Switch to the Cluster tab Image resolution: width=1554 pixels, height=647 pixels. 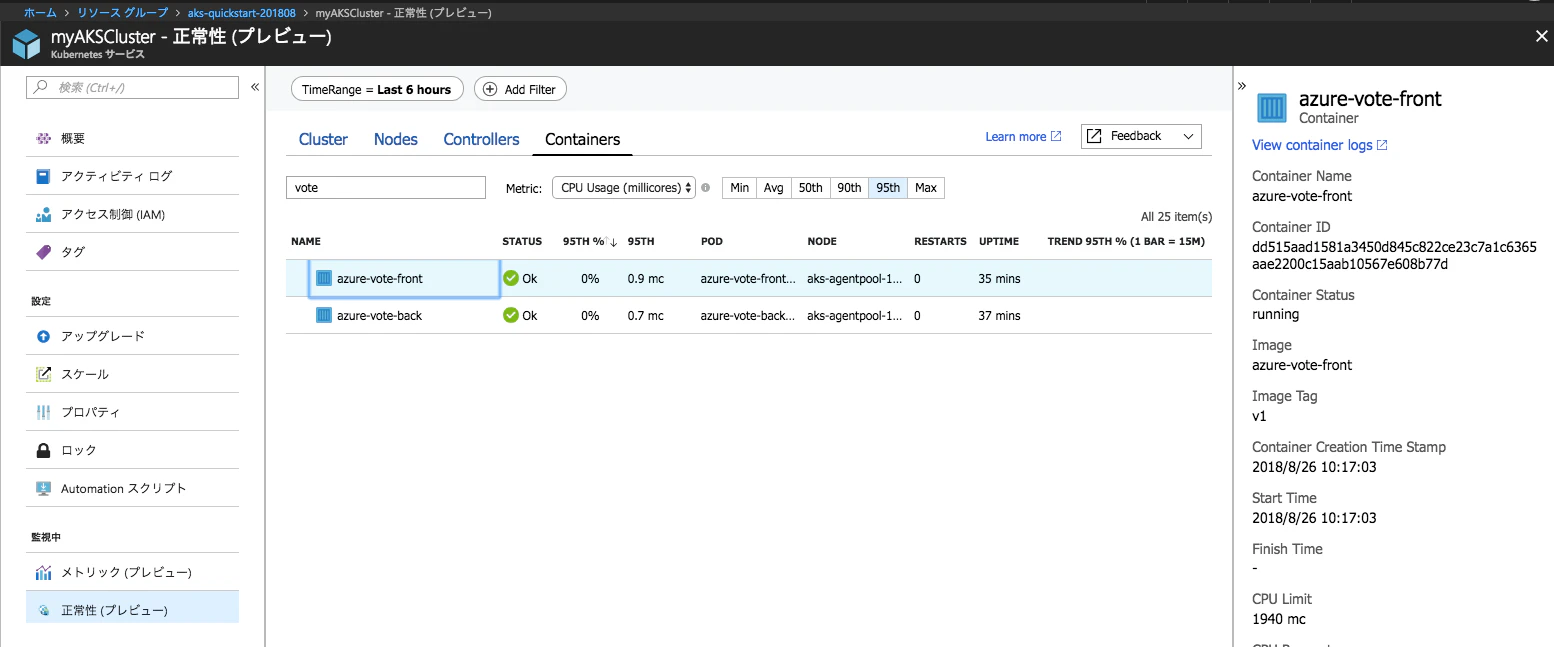click(x=323, y=139)
